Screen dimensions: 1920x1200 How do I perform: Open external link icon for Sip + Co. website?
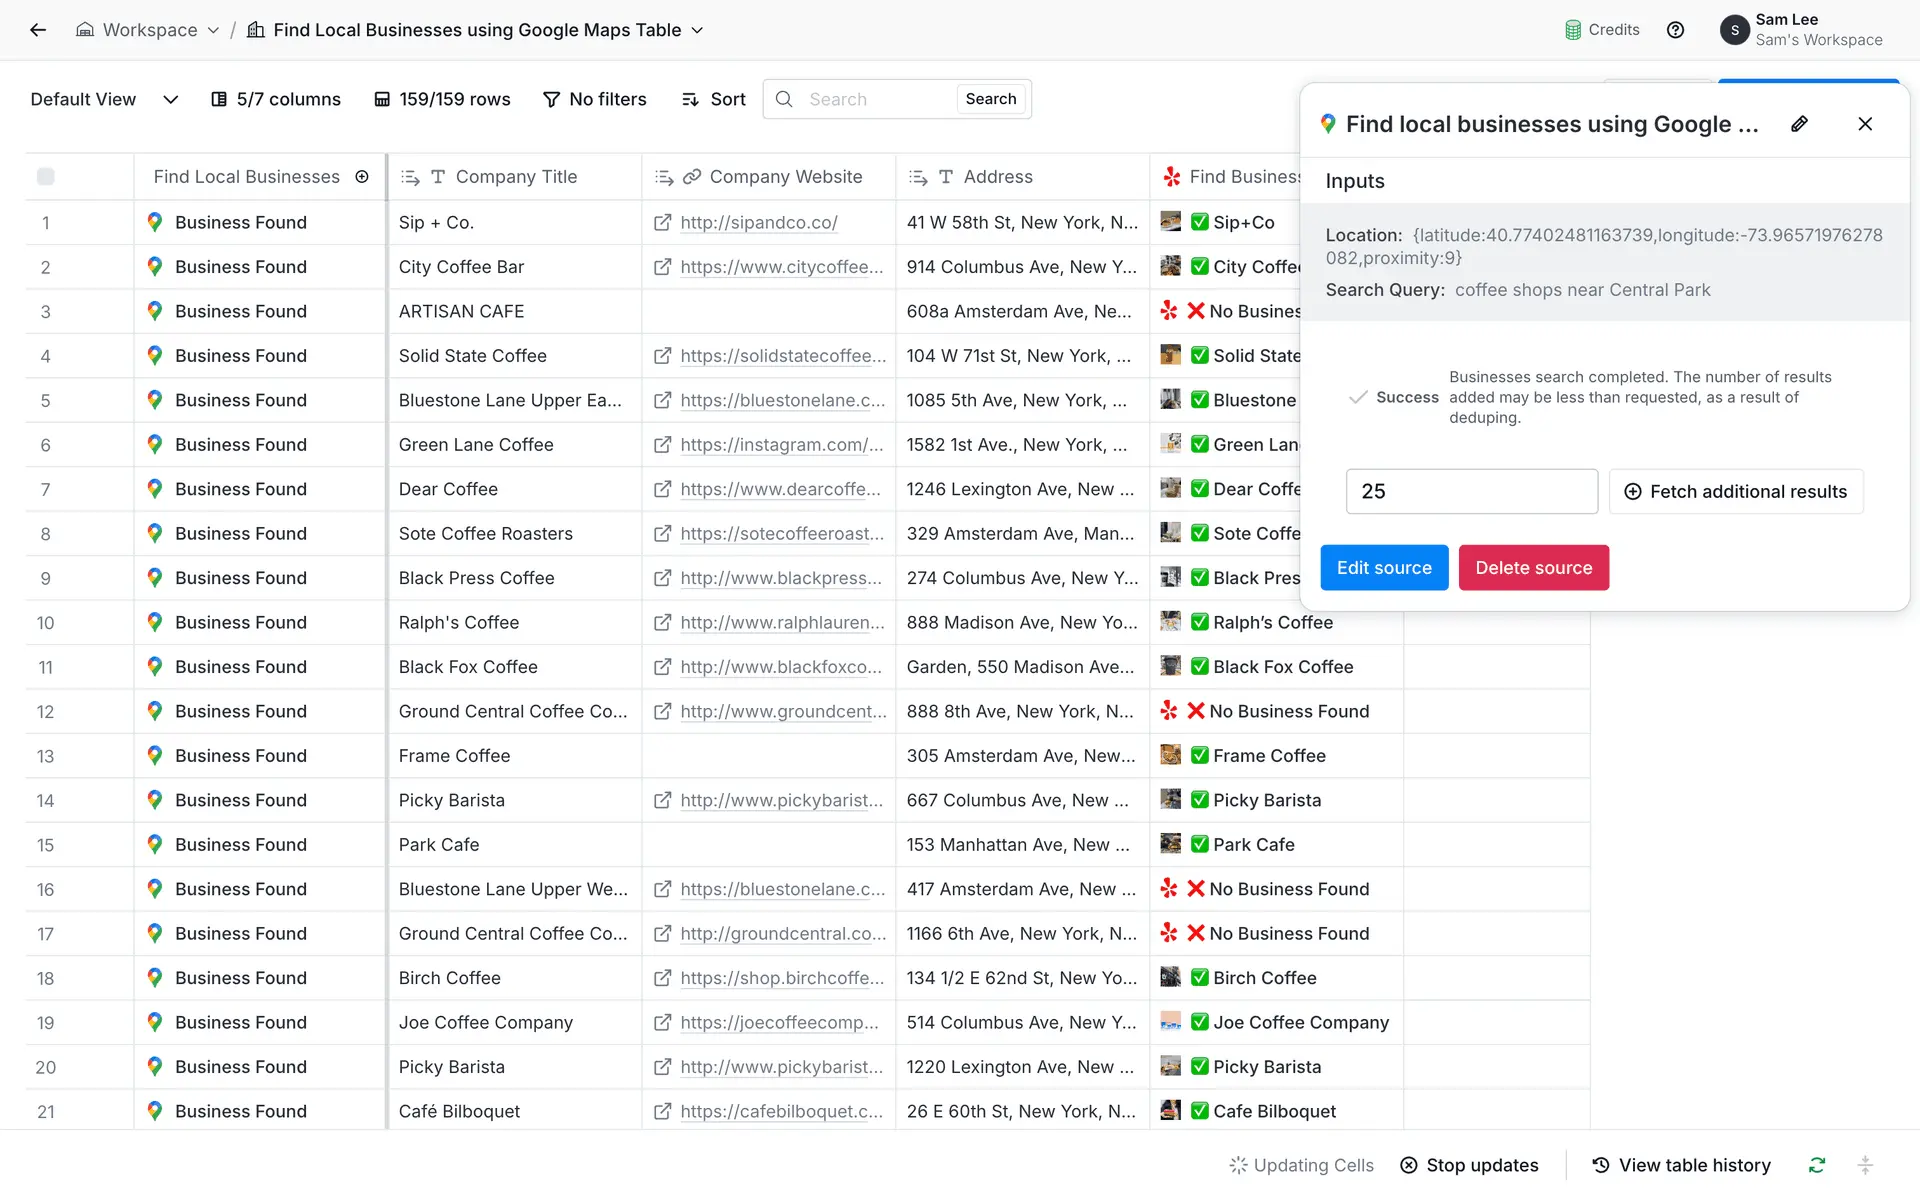point(662,223)
